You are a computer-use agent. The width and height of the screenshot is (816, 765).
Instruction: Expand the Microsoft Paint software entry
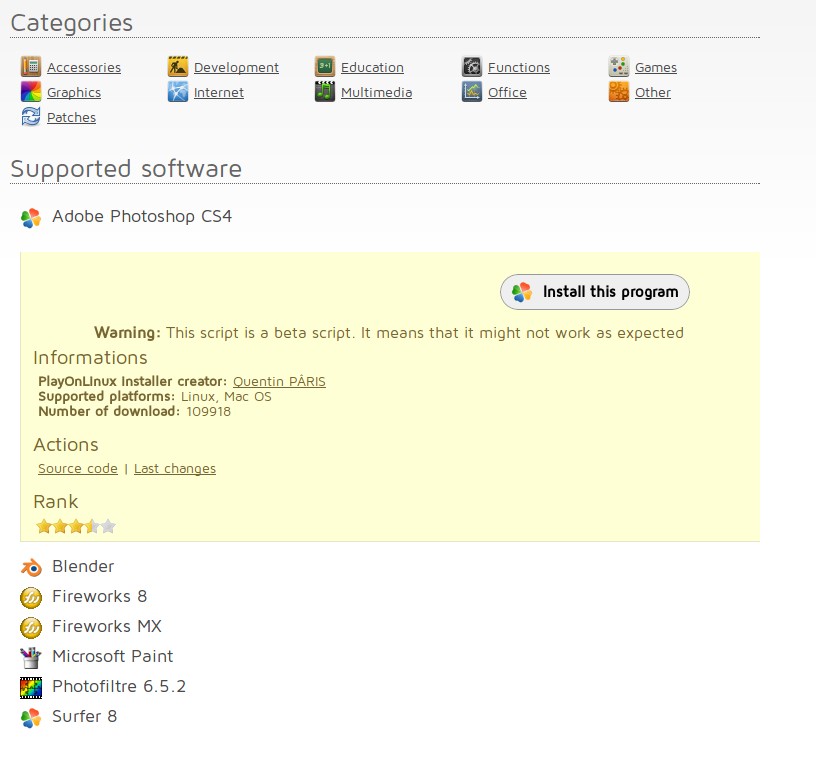[x=112, y=656]
